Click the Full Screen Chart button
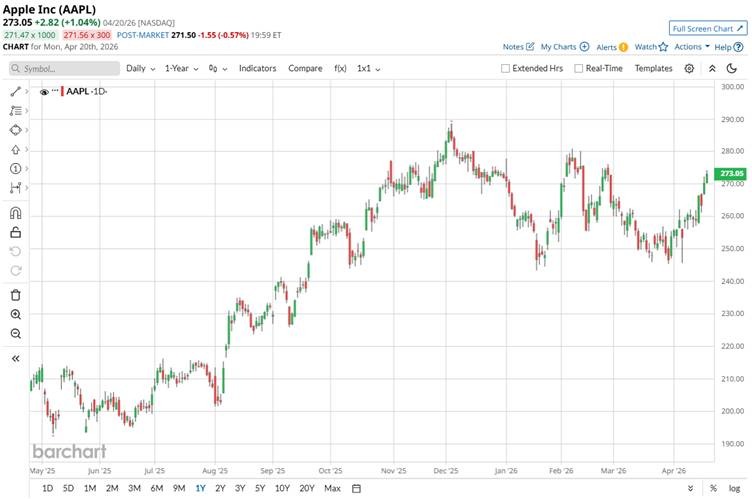752x499 pixels. point(707,28)
